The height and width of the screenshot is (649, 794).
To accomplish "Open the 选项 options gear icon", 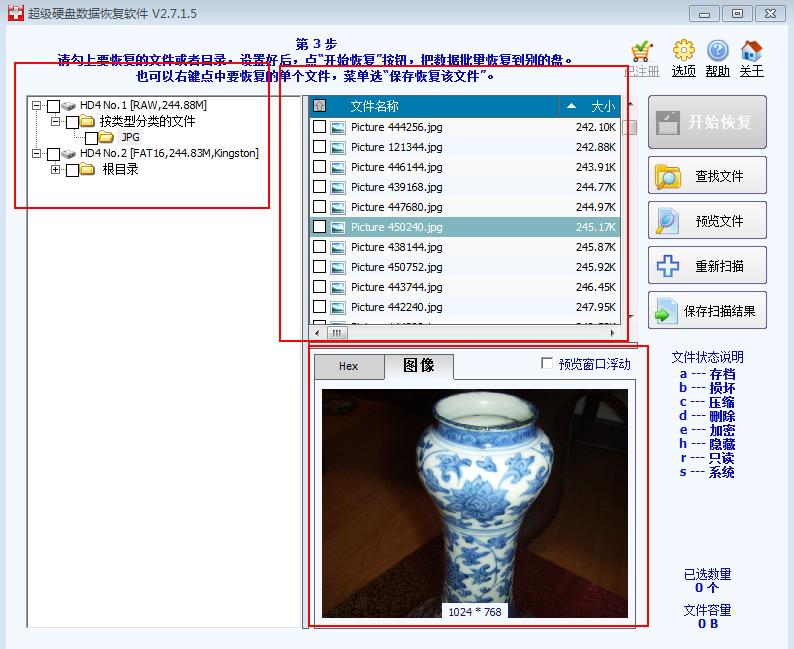I will [x=684, y=51].
